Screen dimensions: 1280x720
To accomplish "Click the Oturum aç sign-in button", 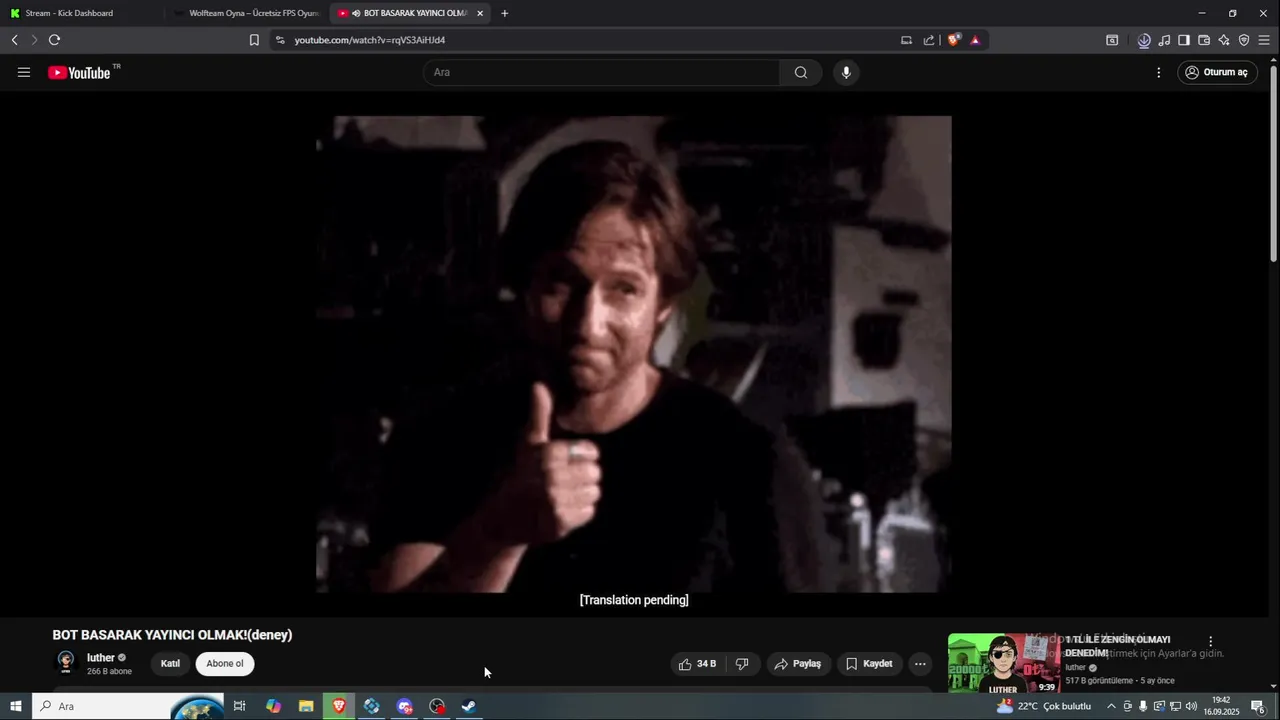I will point(1217,72).
